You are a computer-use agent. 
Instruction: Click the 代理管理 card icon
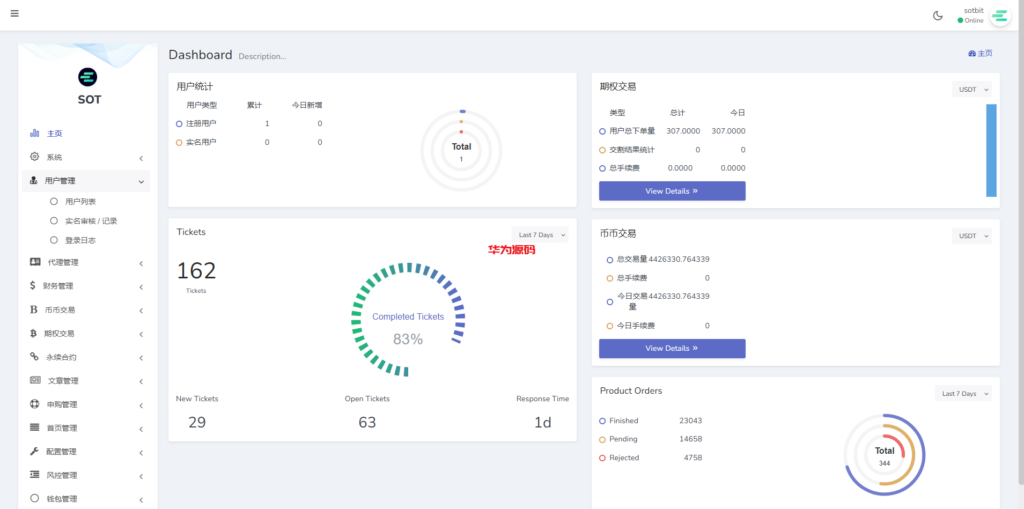(35, 262)
